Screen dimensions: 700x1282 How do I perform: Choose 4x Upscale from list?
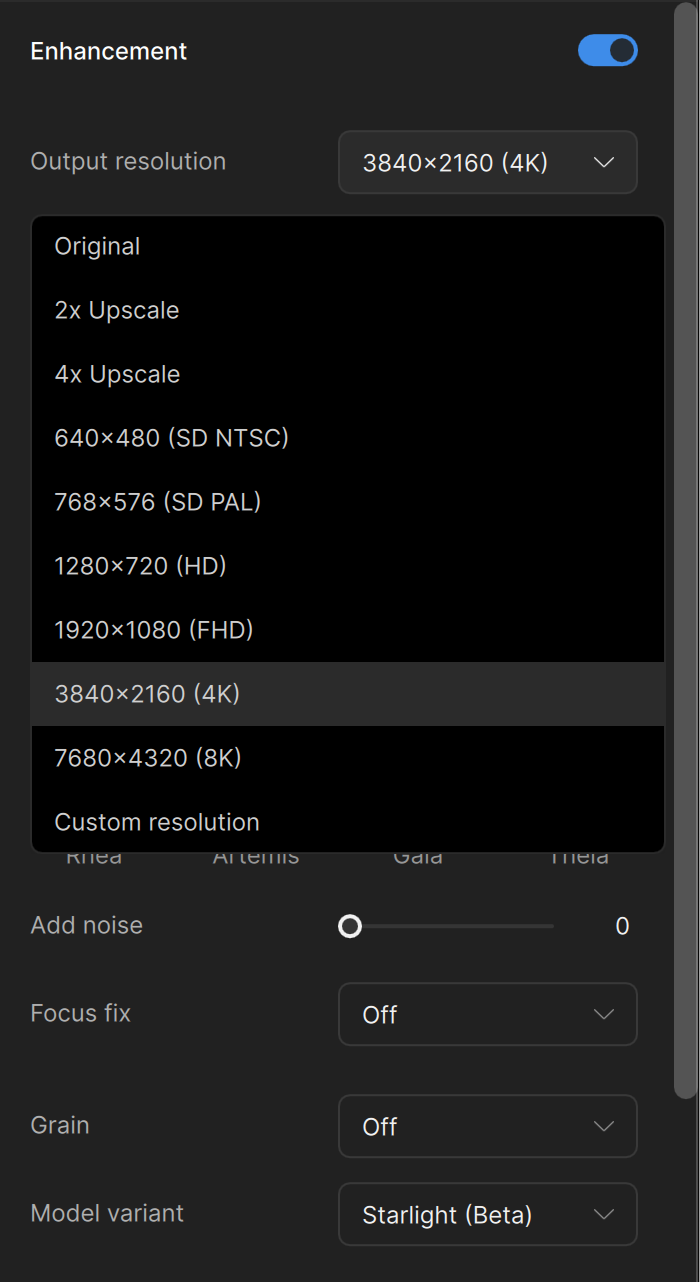point(117,374)
